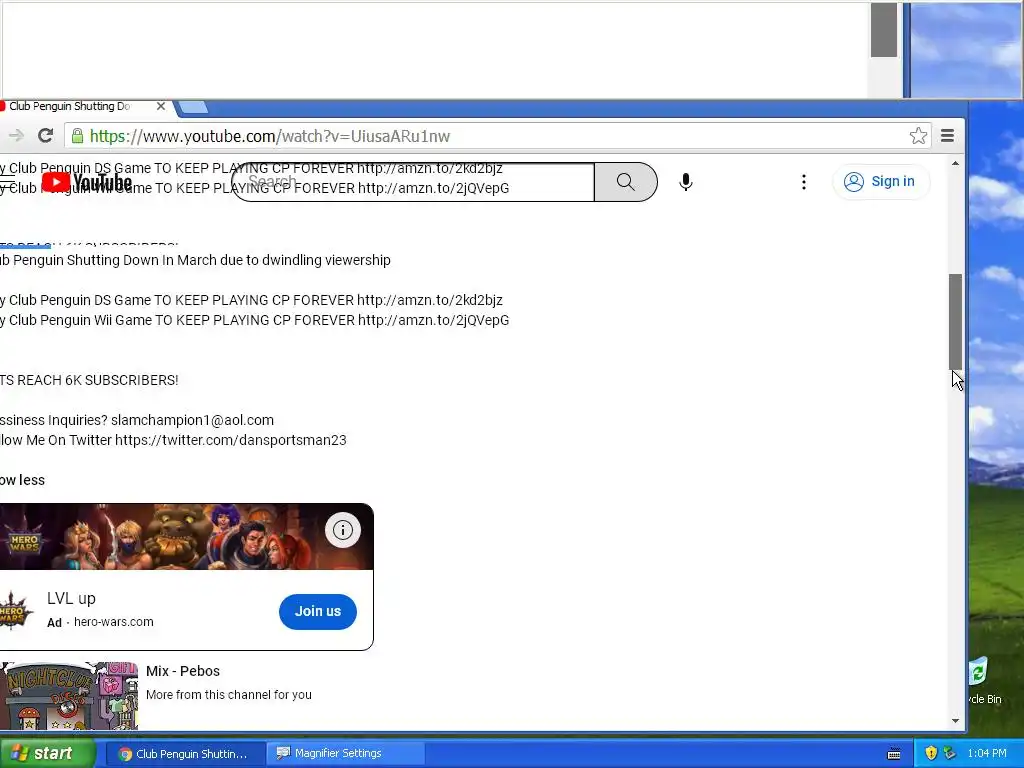1024x768 pixels.
Task: Click 'LETS REACH 6K SUBSCRIBERS!' text
Action: tap(89, 380)
